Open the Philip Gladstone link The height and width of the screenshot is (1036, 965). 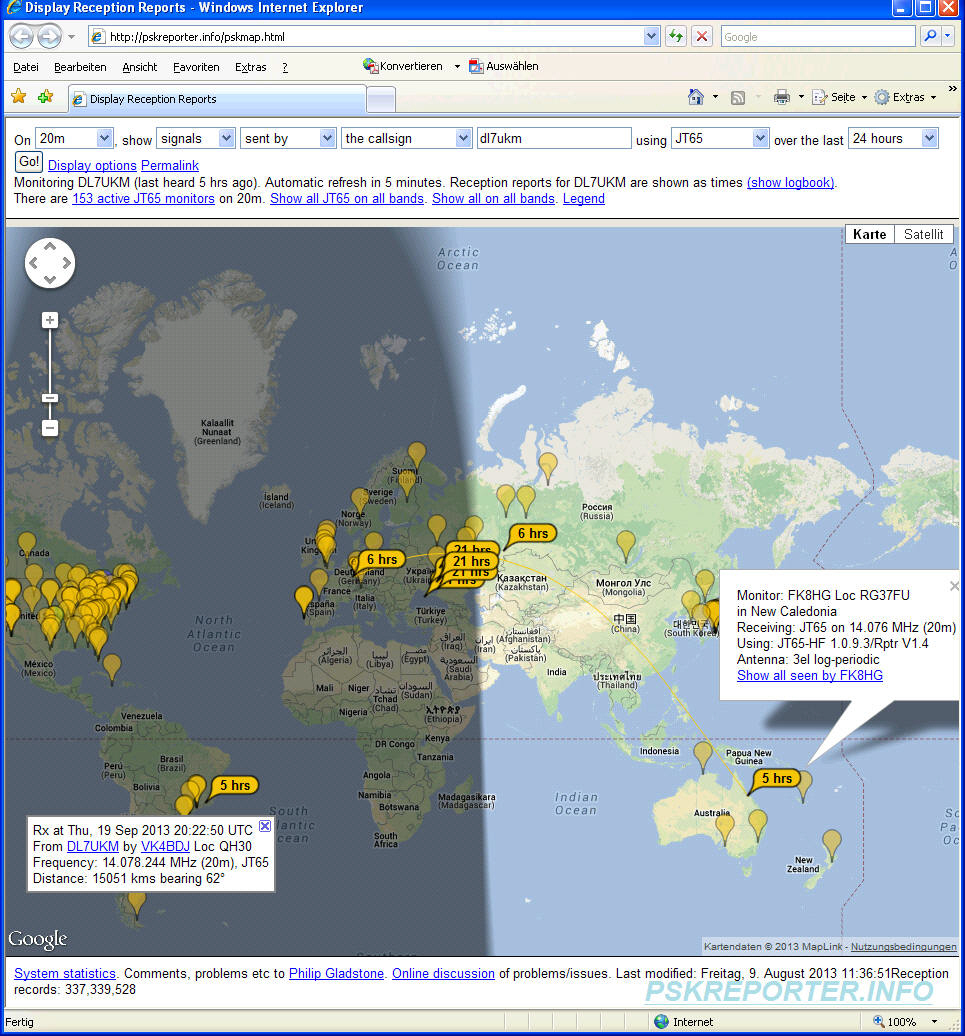click(x=336, y=973)
